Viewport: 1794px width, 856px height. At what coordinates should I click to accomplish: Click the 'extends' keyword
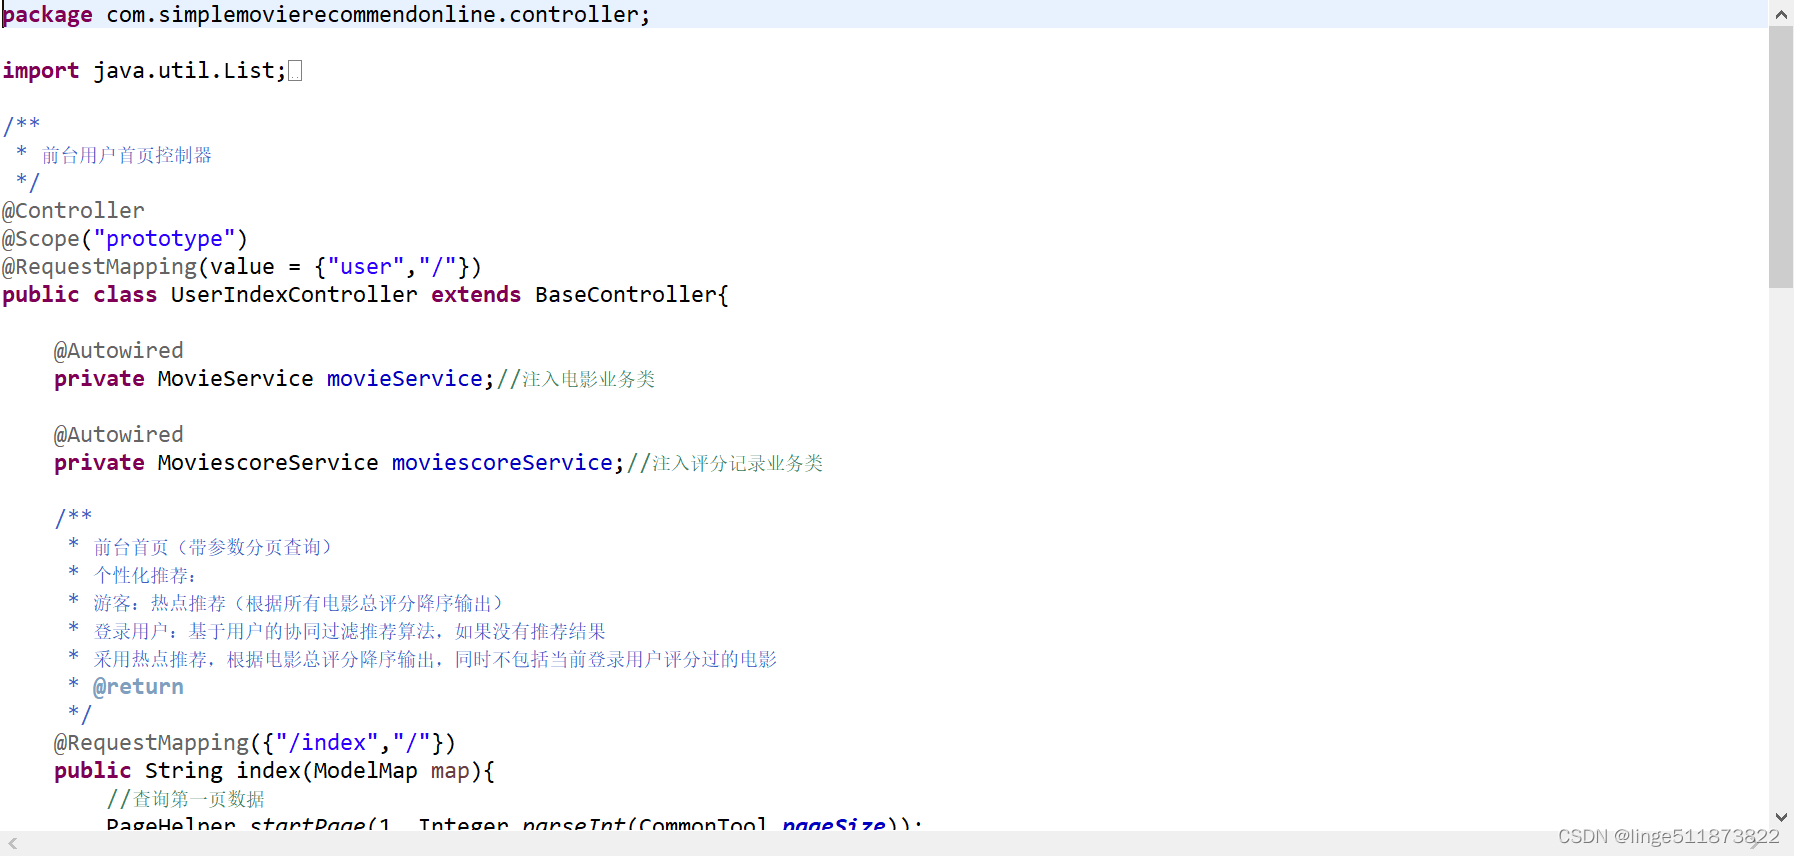click(476, 295)
